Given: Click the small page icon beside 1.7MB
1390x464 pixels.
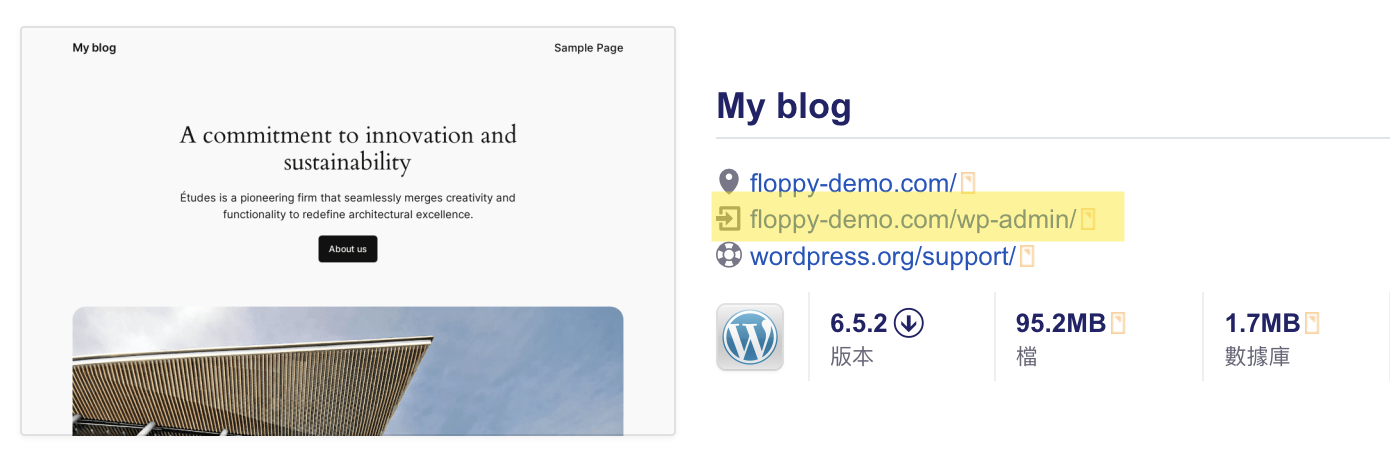Looking at the screenshot, I should click(x=1312, y=323).
